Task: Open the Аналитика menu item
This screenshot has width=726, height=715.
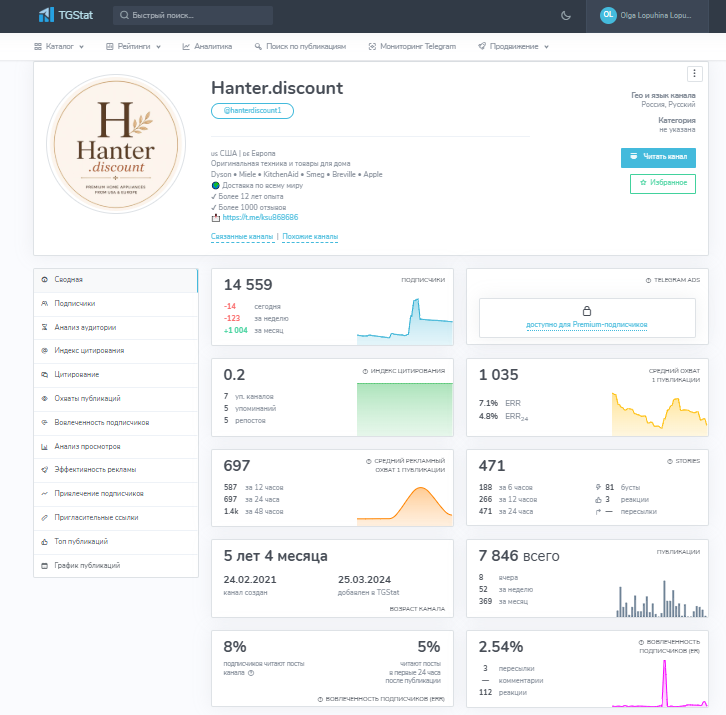Action: click(207, 46)
